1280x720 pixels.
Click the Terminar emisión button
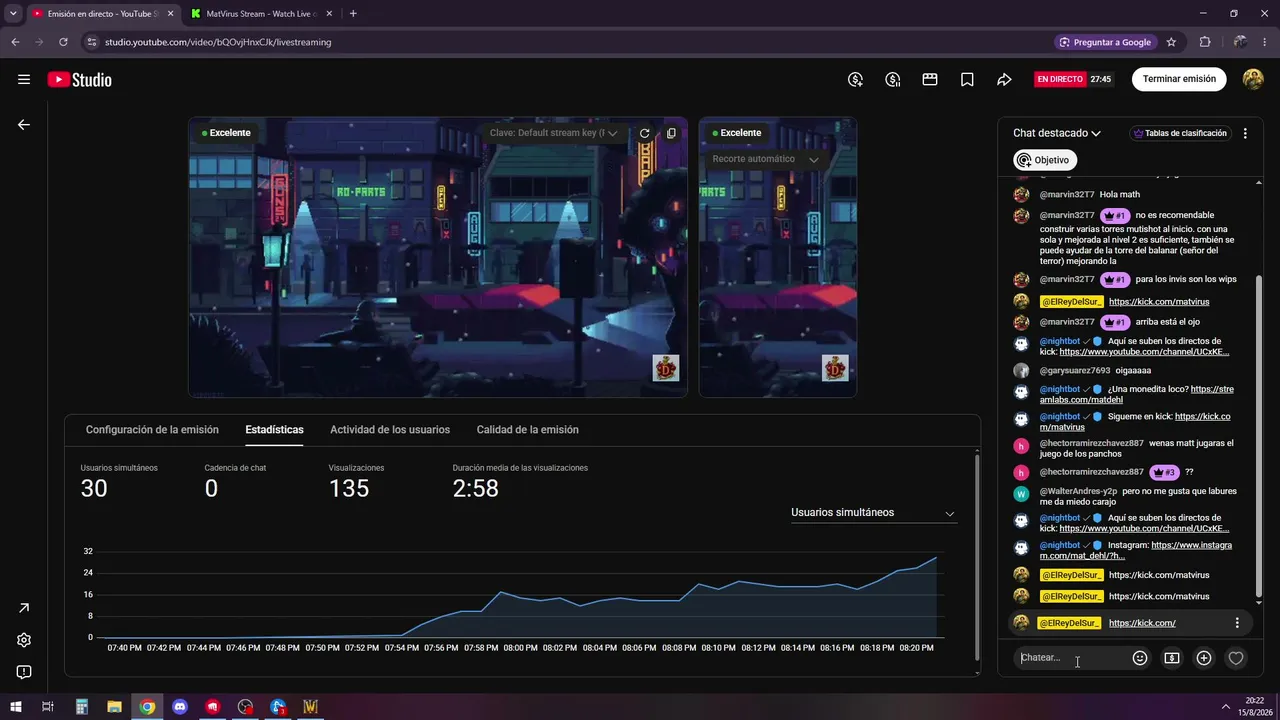(x=1179, y=79)
